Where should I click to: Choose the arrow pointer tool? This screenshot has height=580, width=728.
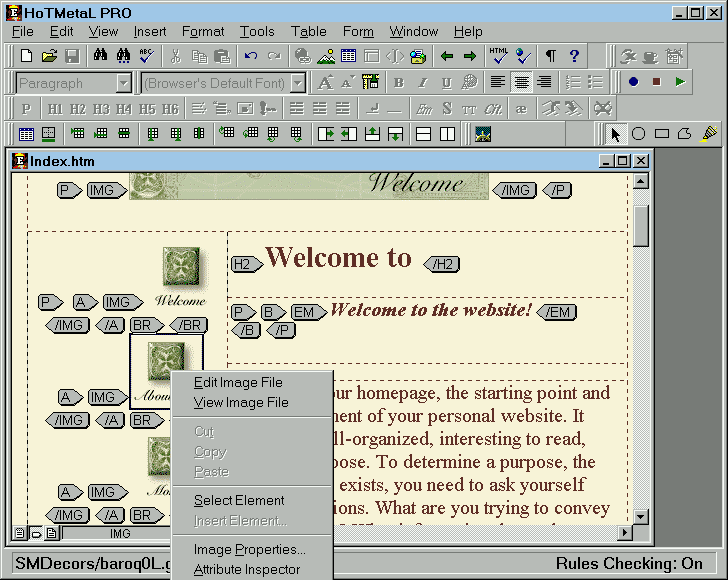click(x=616, y=134)
